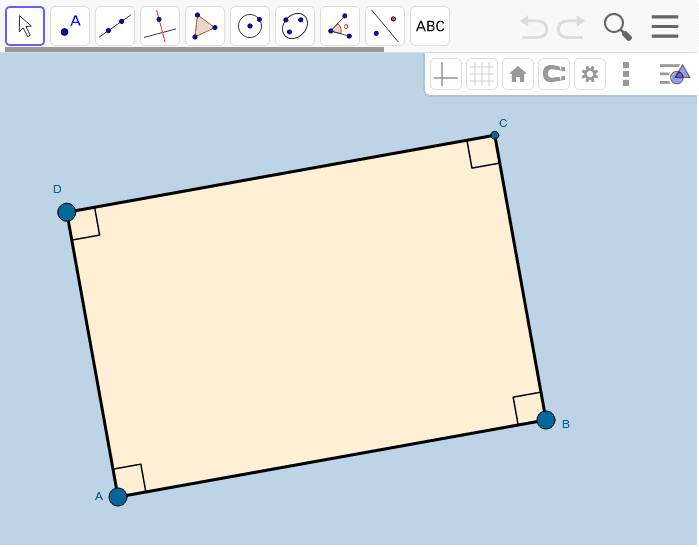Toggle the coordinate axes display
Screen dimensions: 699x547
446,74
